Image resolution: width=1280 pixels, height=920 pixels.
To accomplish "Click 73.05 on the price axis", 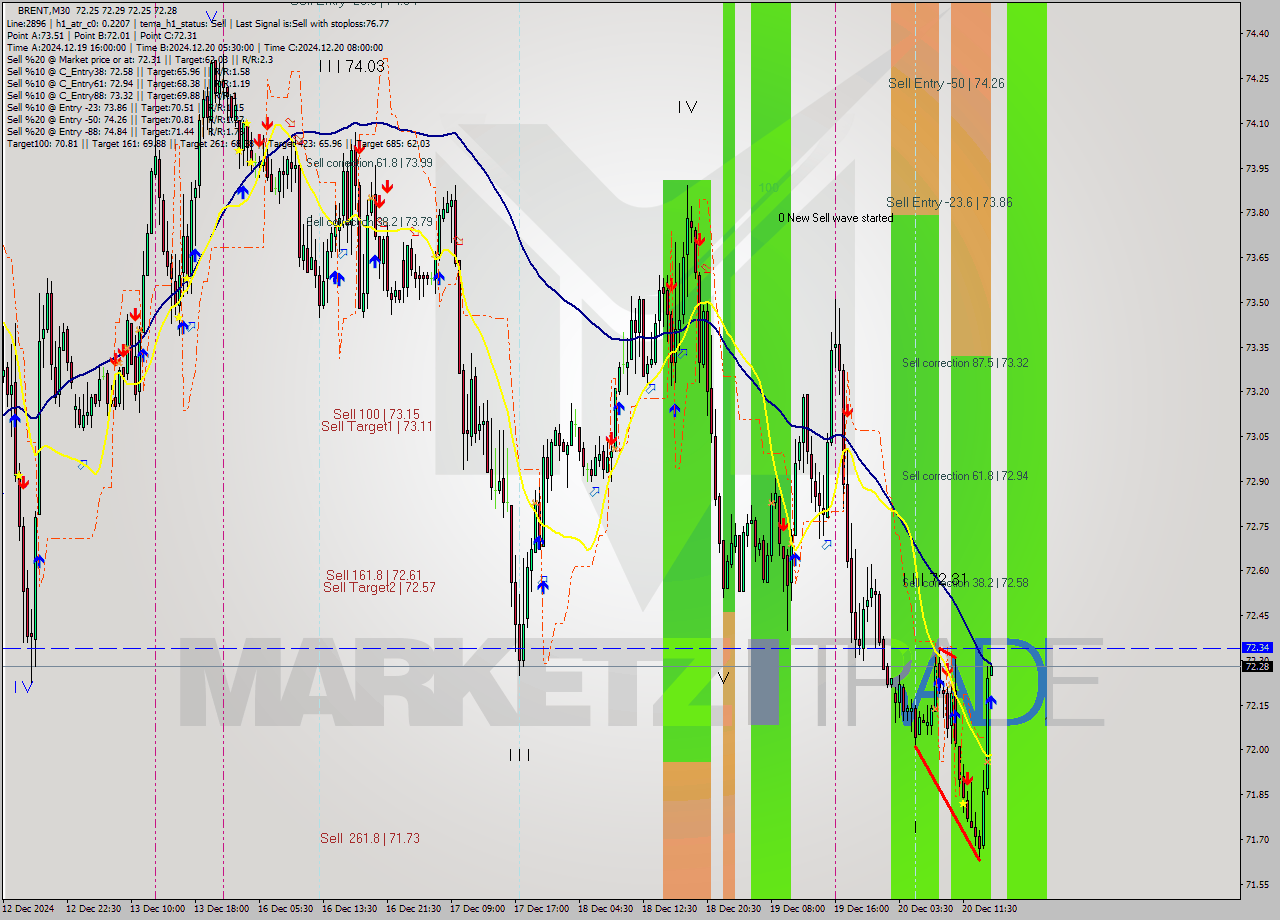I will point(1257,437).
